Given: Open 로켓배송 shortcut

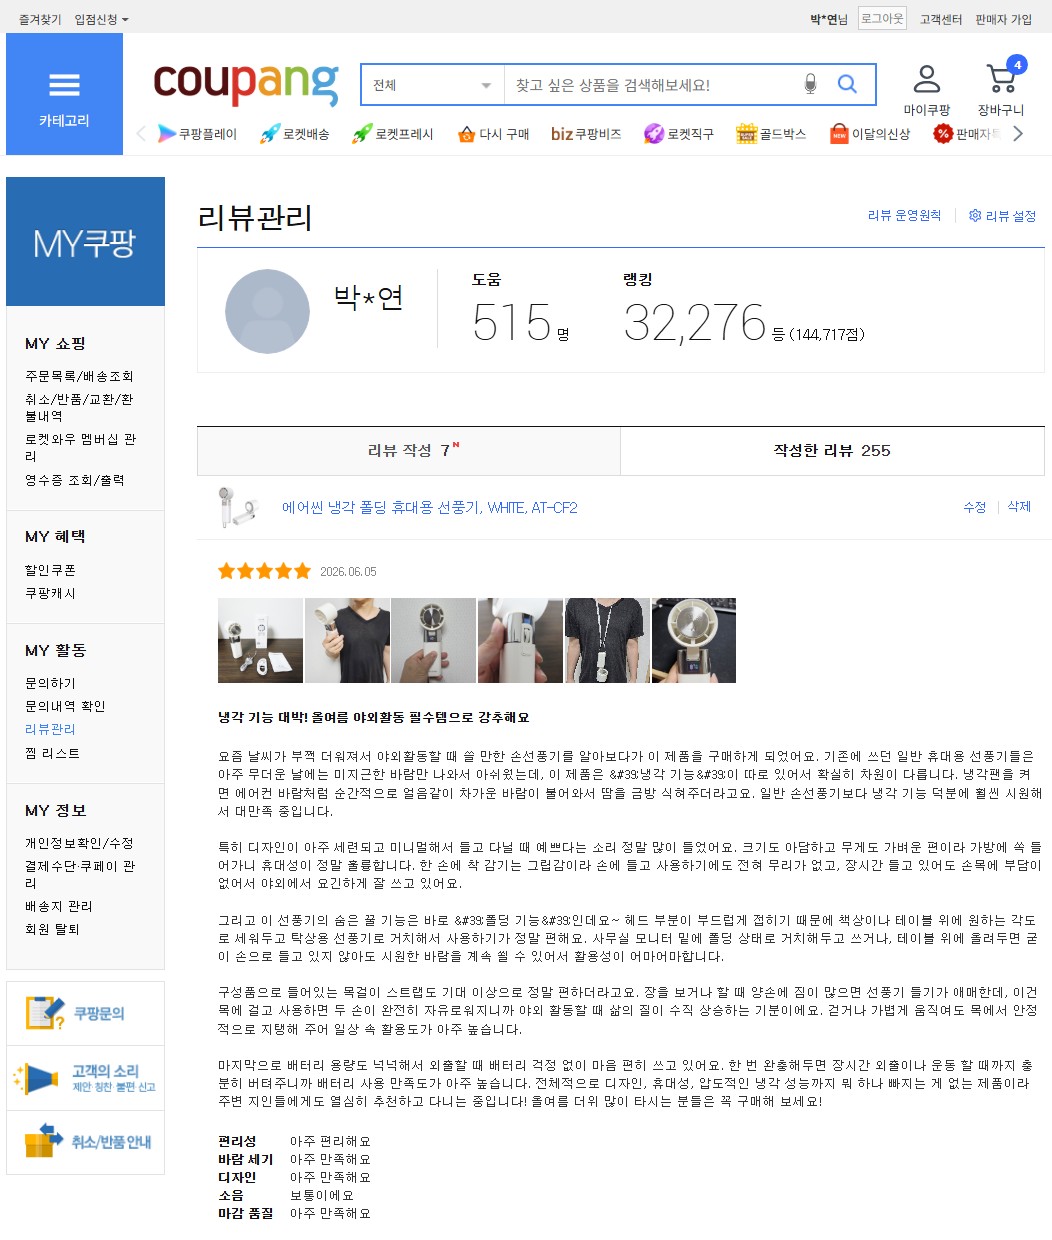Looking at the screenshot, I should click(x=294, y=134).
